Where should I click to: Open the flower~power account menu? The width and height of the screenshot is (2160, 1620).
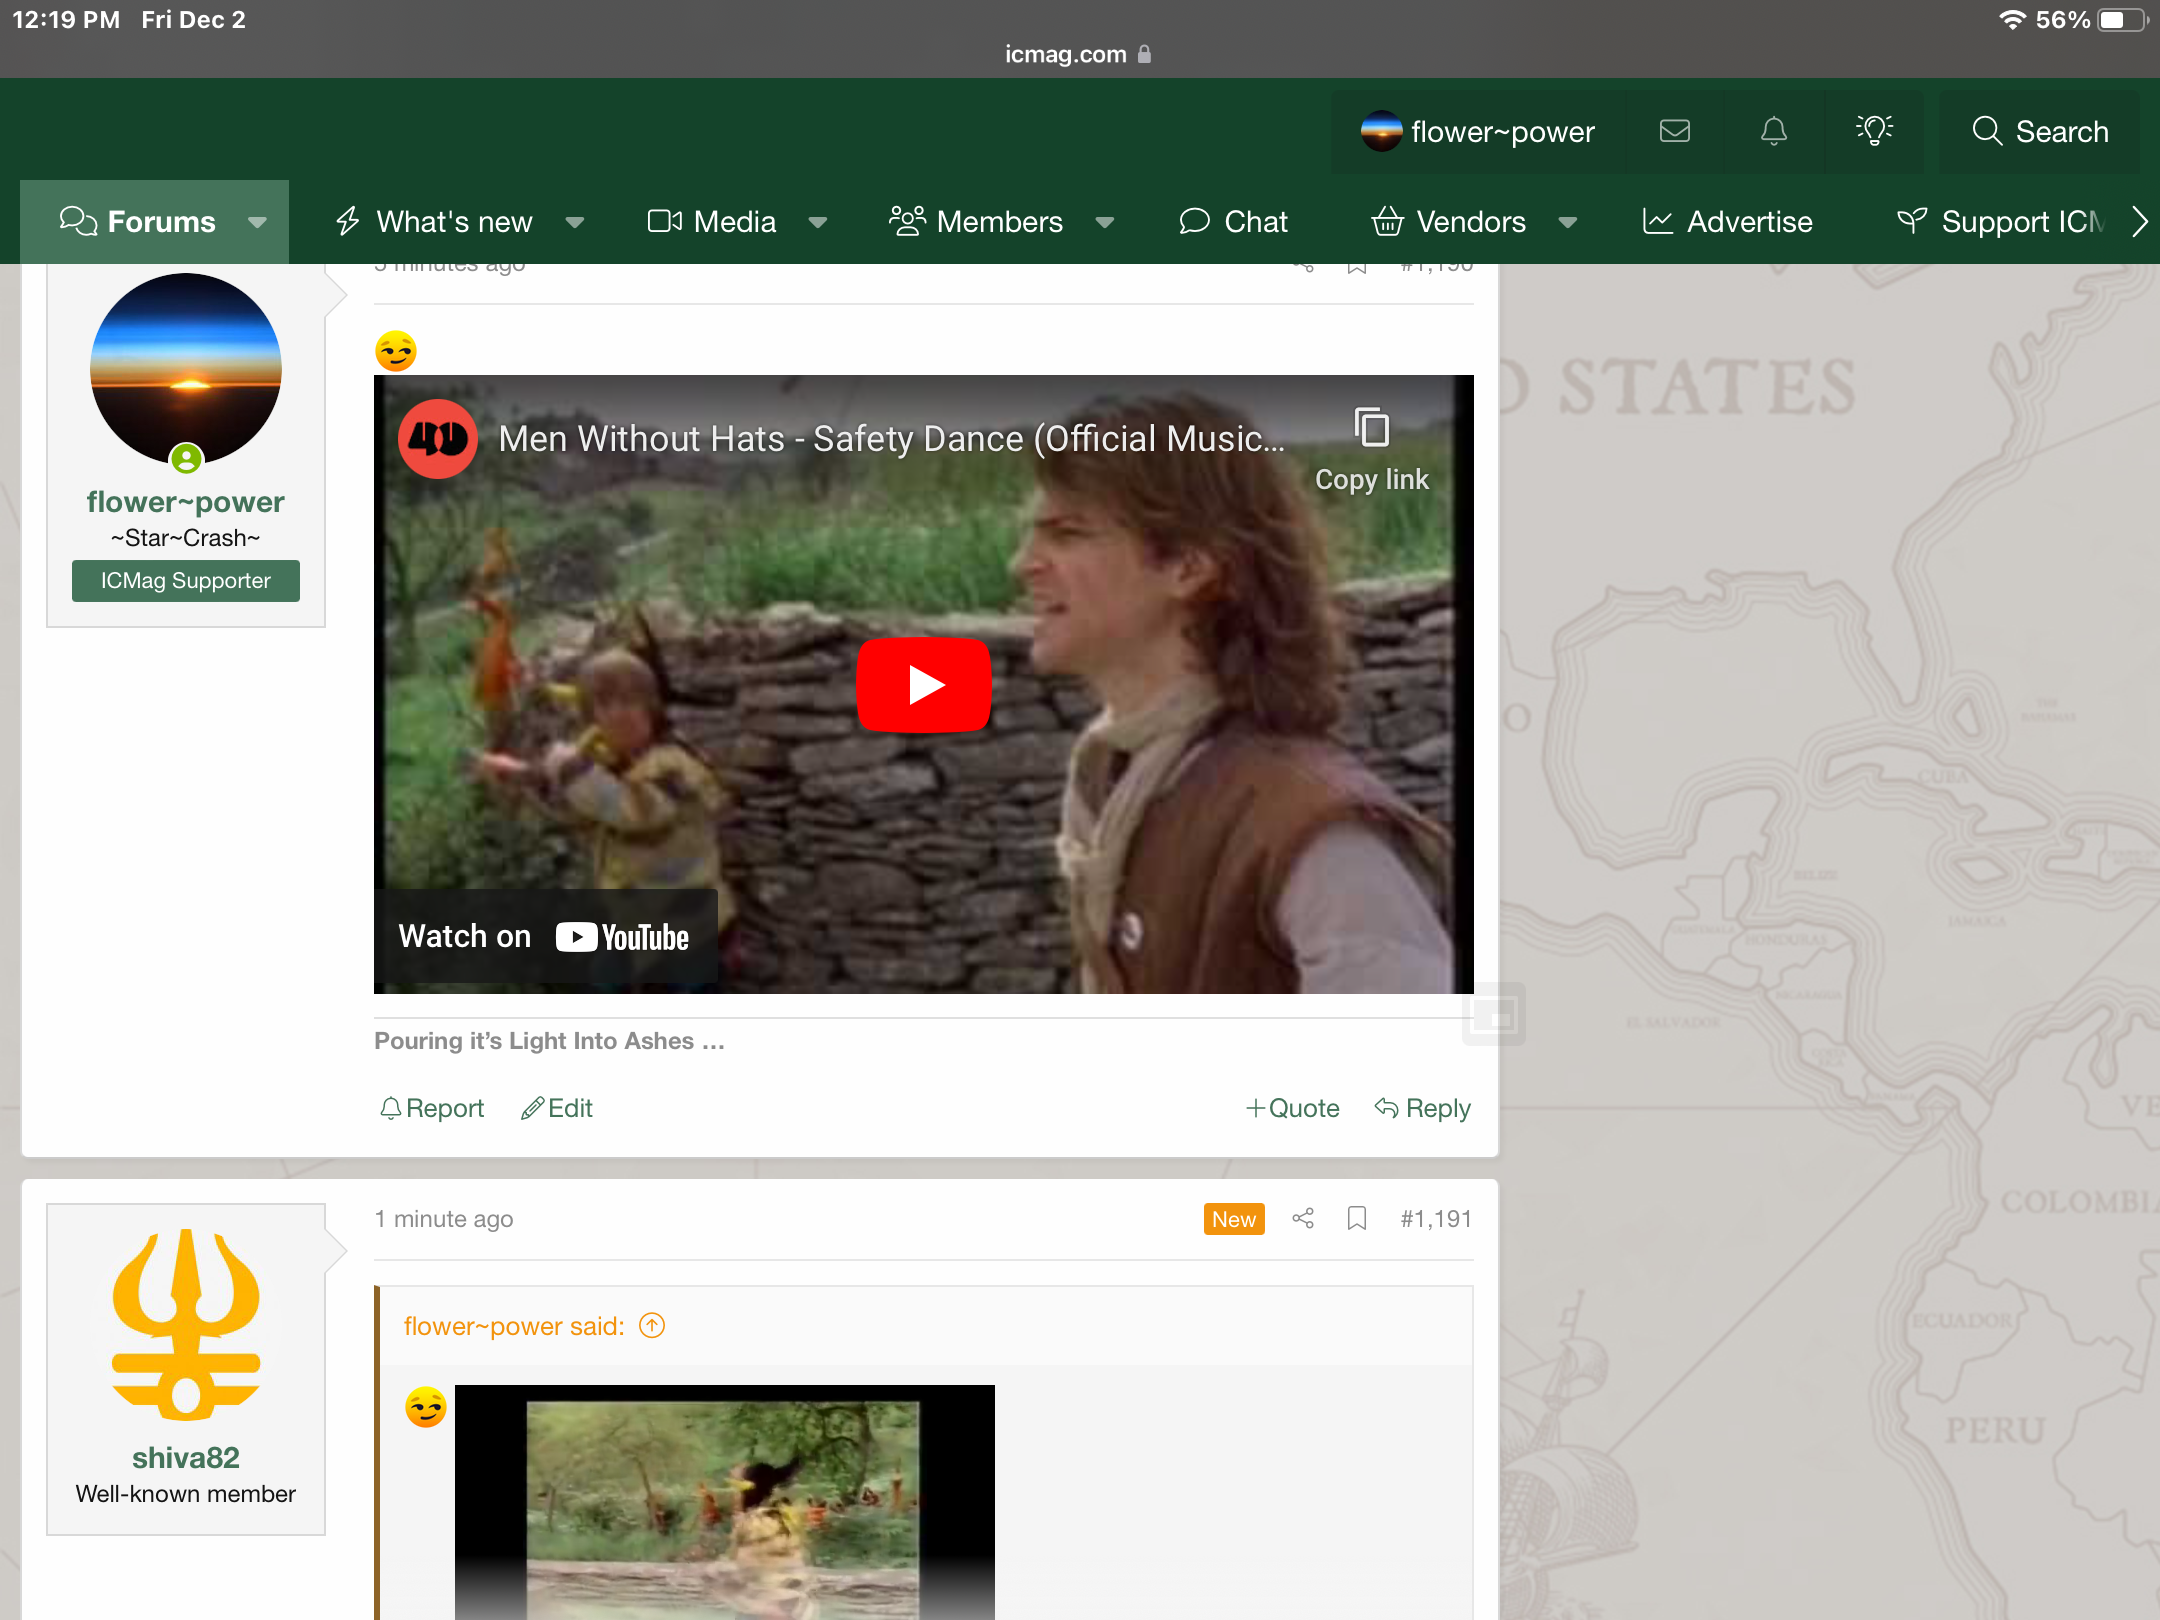(1479, 131)
